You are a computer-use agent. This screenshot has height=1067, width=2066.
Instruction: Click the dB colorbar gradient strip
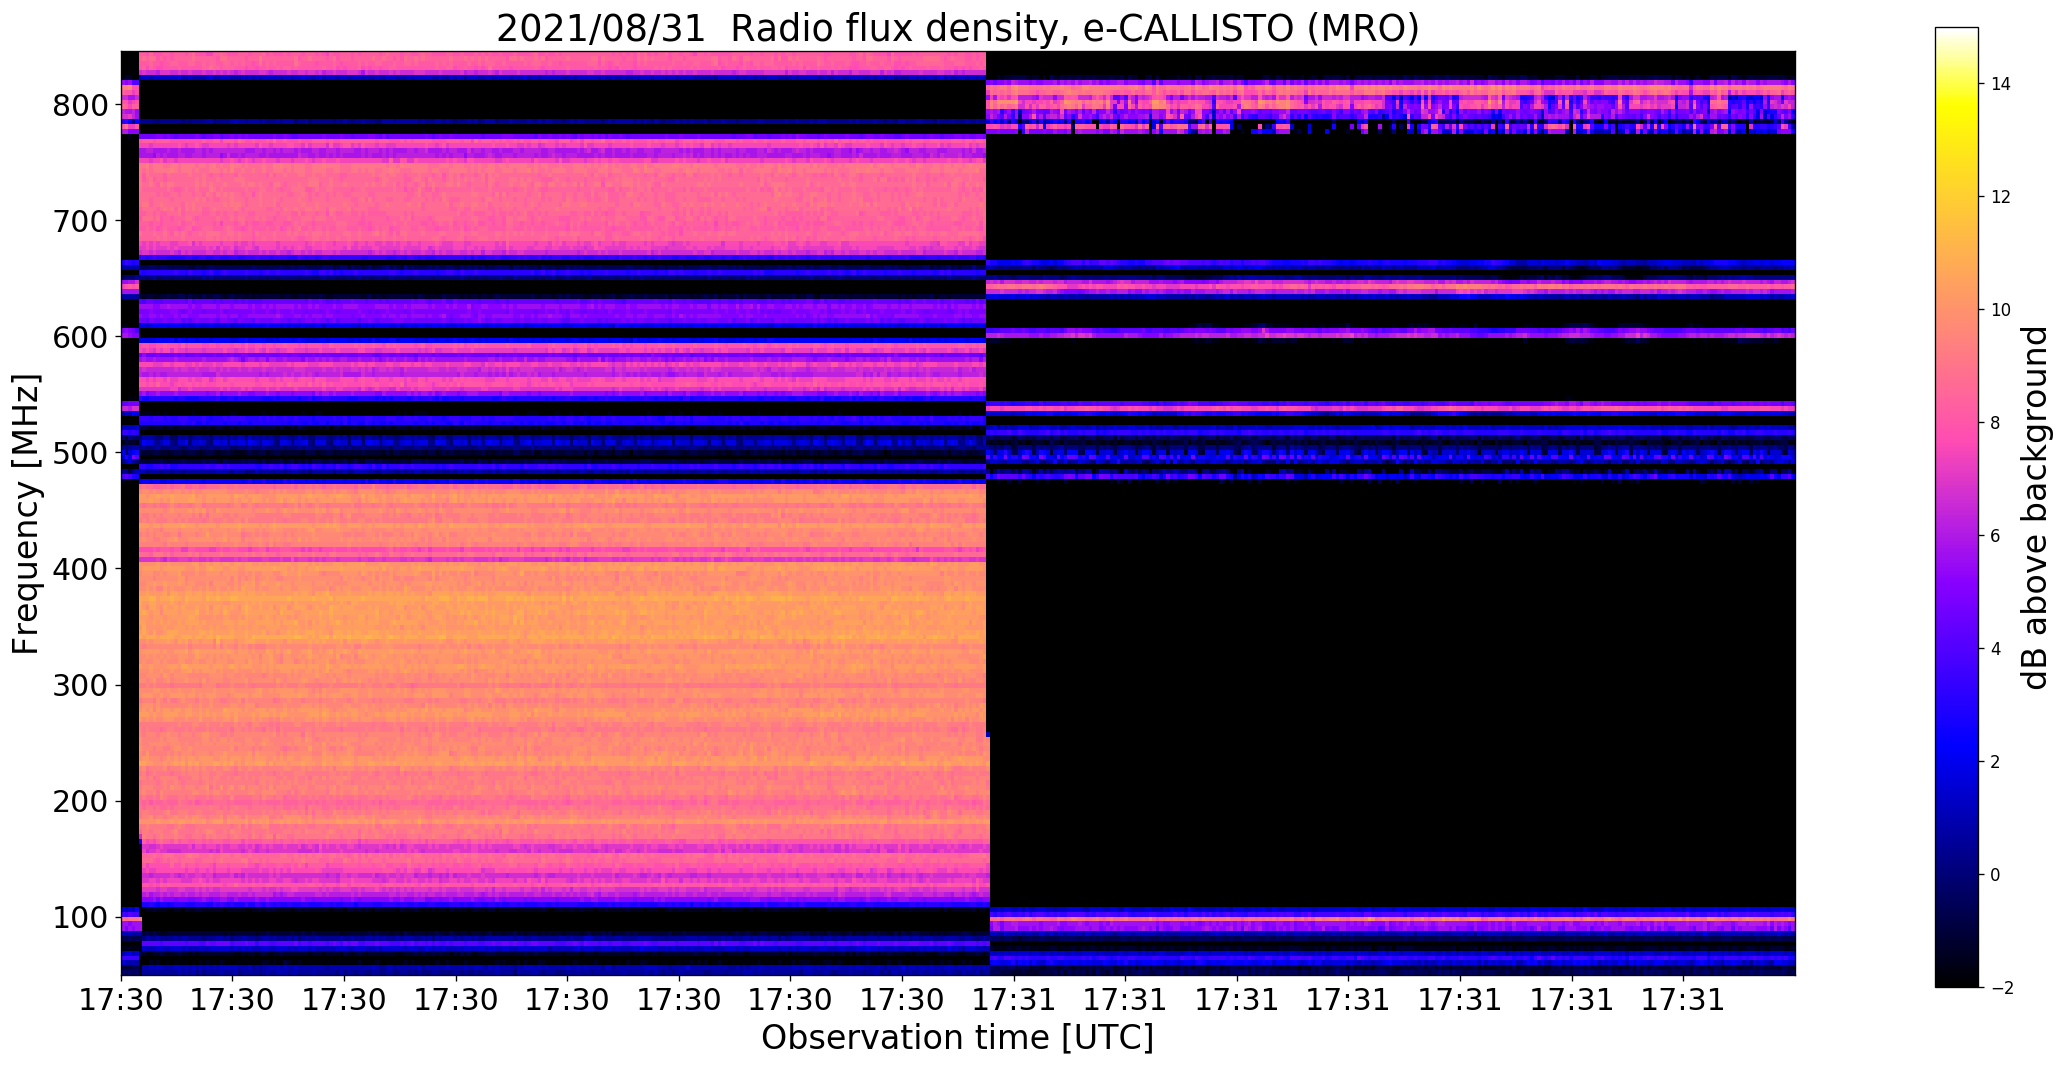pyautogui.click(x=1957, y=507)
